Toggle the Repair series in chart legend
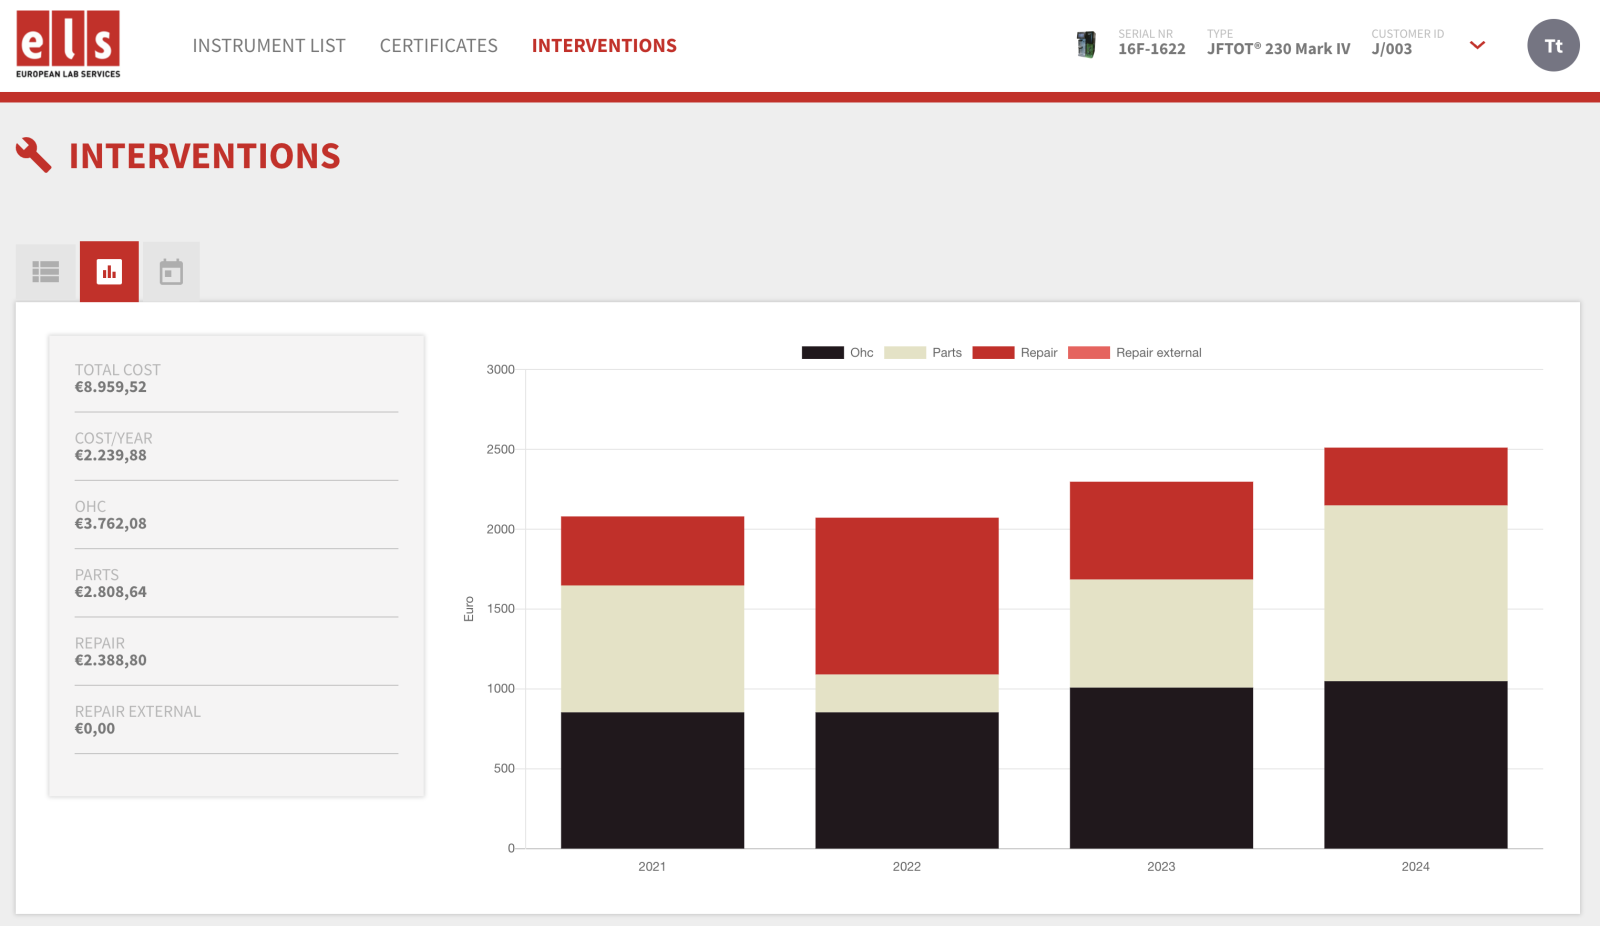Viewport: 1600px width, 926px height. point(1014,353)
